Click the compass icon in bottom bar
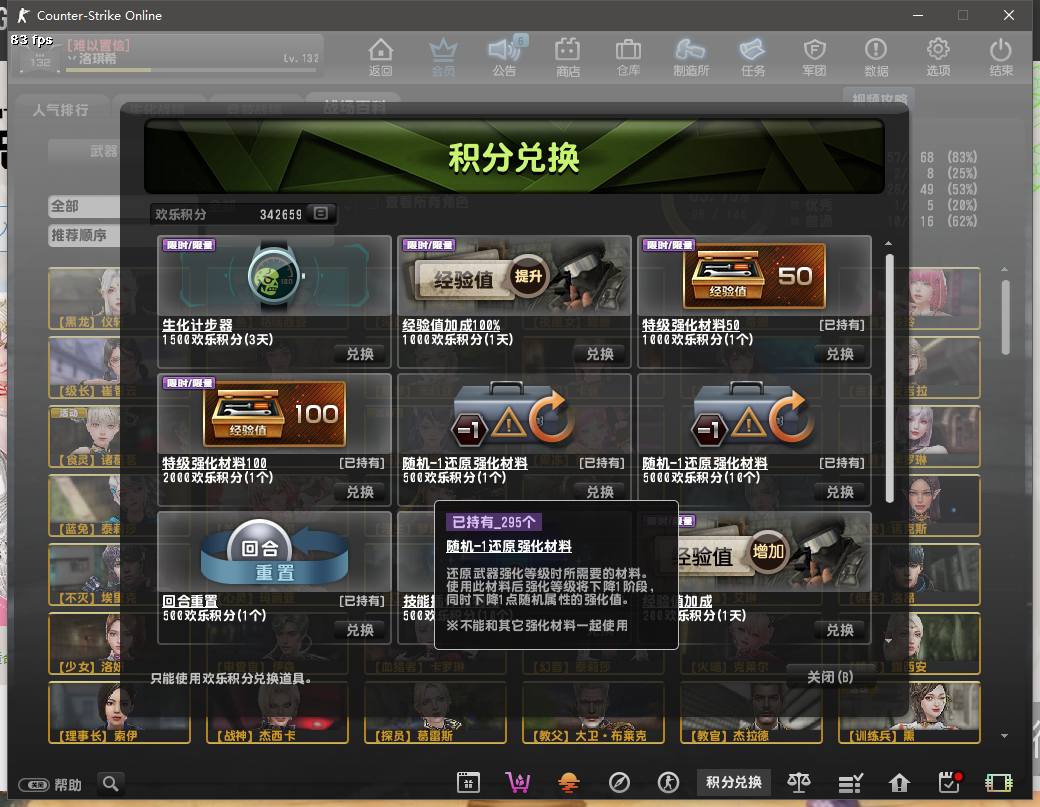The width and height of the screenshot is (1040, 807). pyautogui.click(x=619, y=782)
